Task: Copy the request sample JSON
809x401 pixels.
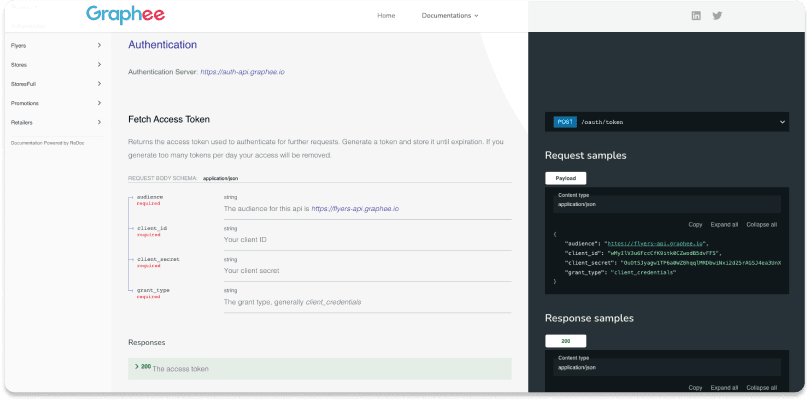Action: 695,224
